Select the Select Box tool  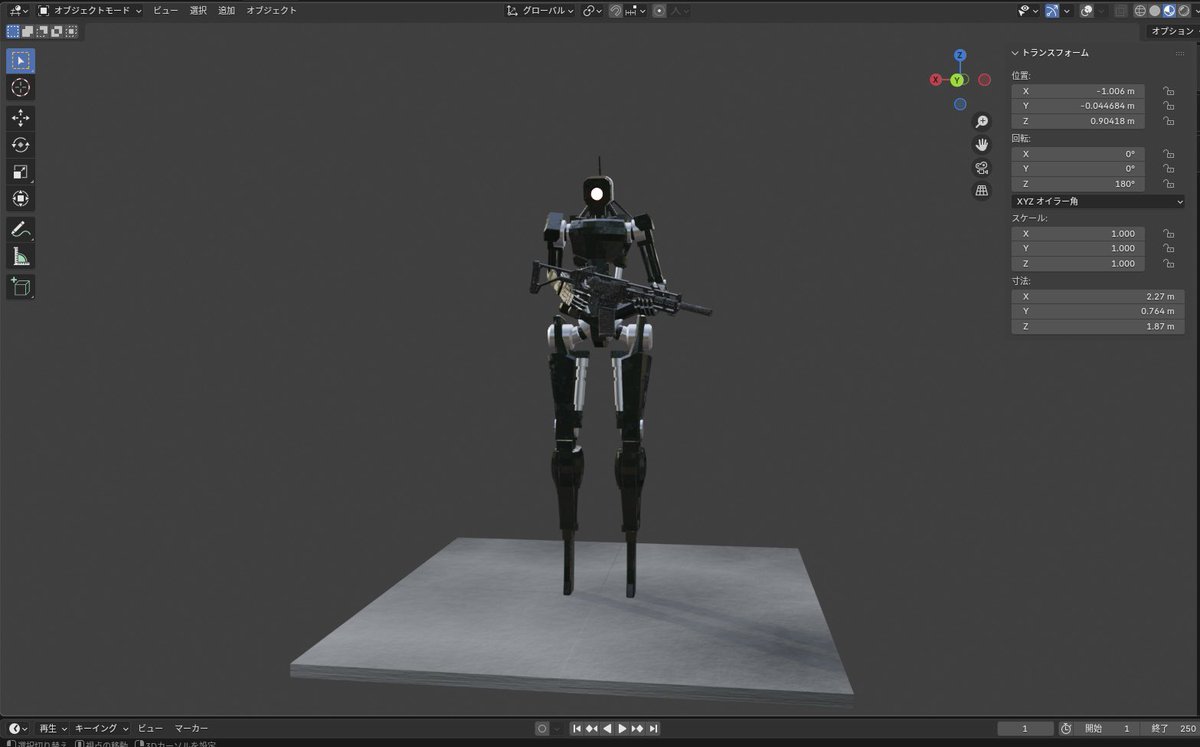(x=20, y=60)
